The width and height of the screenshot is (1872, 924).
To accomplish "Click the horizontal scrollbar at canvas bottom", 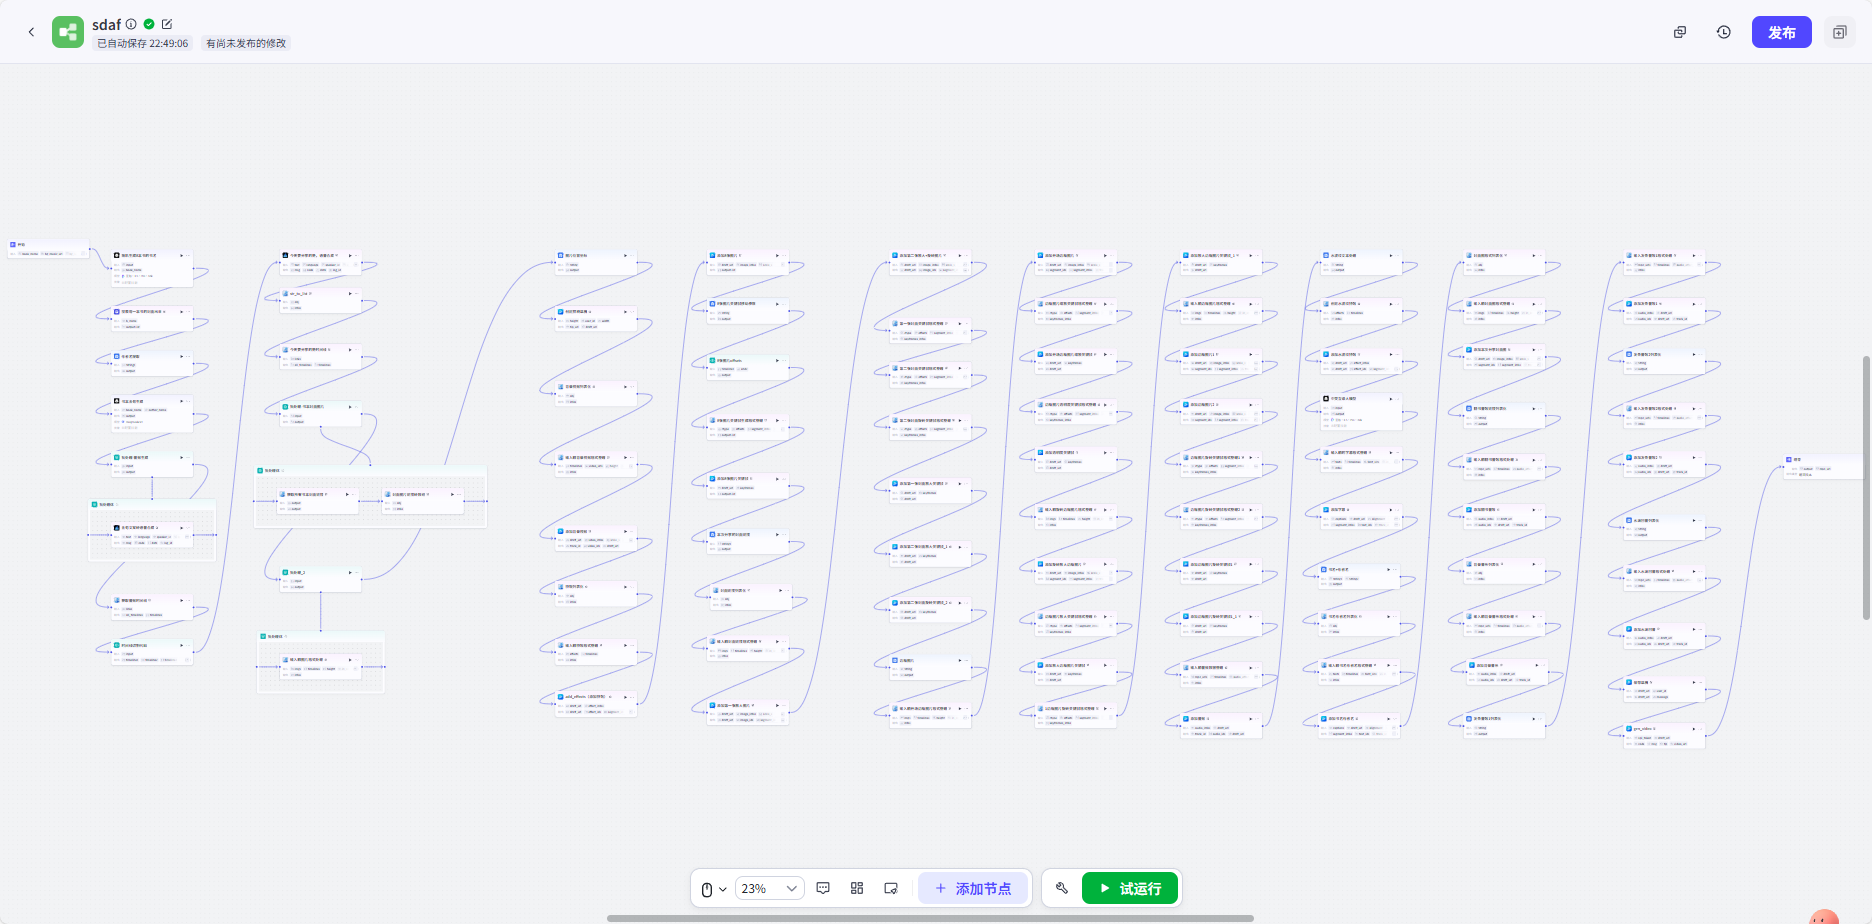I will pos(930,918).
